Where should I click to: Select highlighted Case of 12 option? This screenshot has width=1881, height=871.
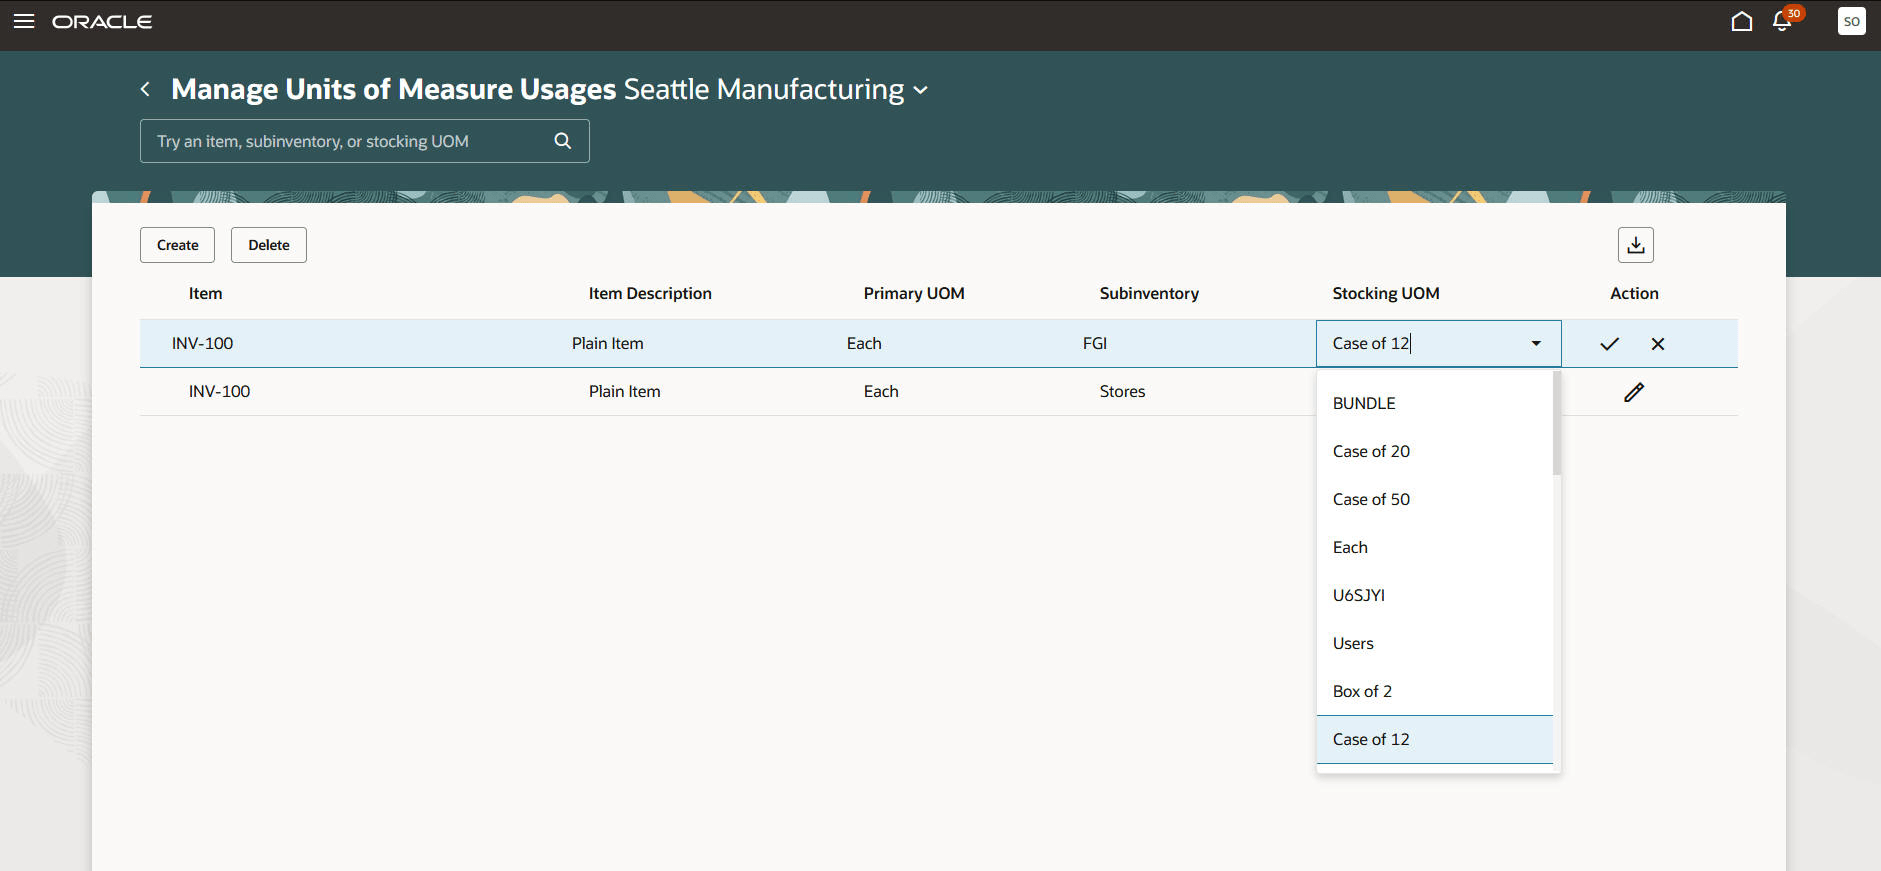point(1434,739)
